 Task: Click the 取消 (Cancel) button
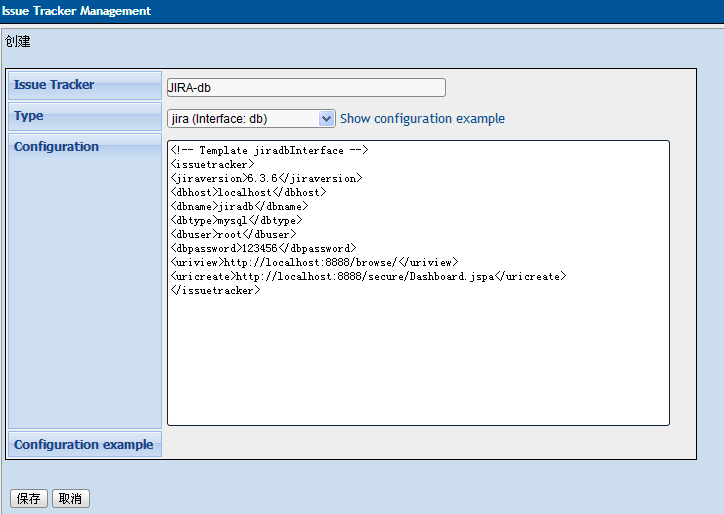(71, 498)
